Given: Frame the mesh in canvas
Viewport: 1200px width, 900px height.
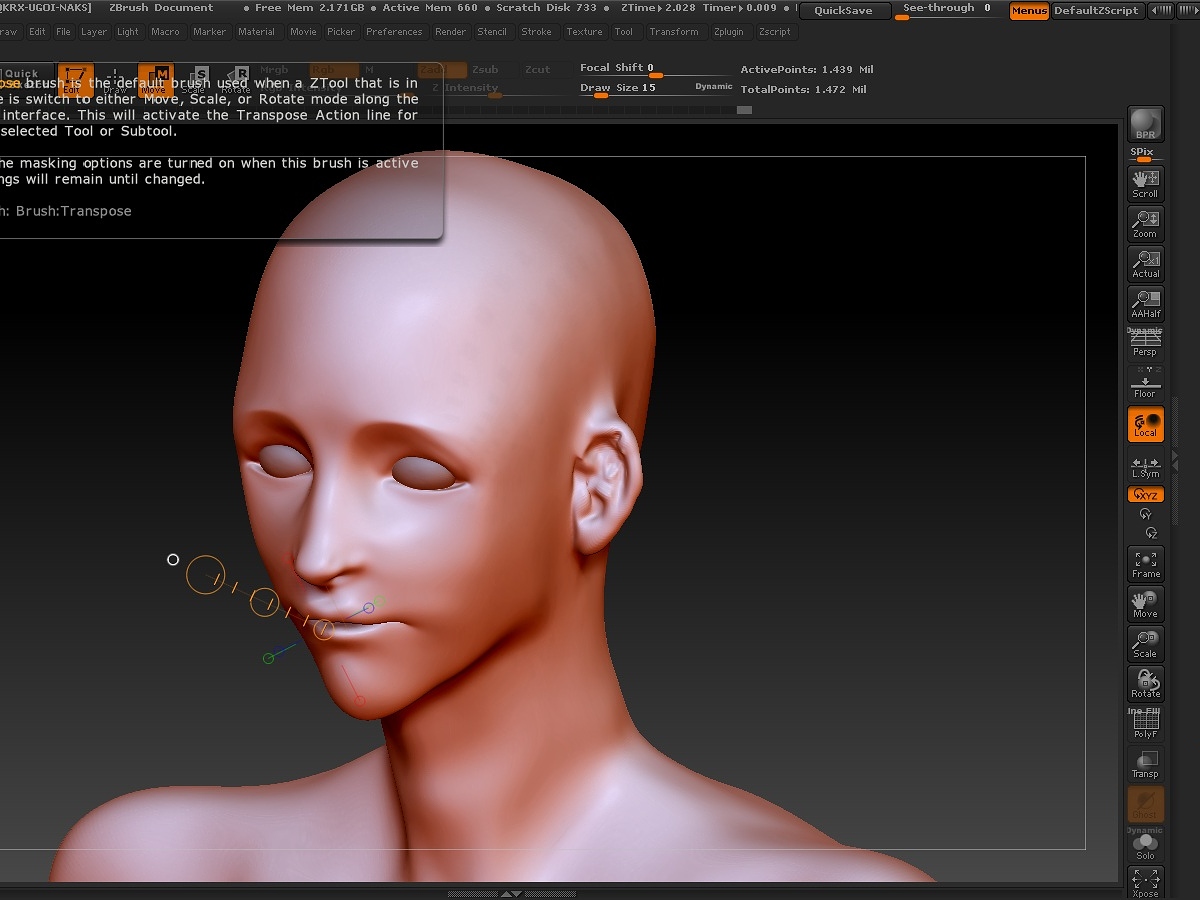Looking at the screenshot, I should pos(1145,564).
